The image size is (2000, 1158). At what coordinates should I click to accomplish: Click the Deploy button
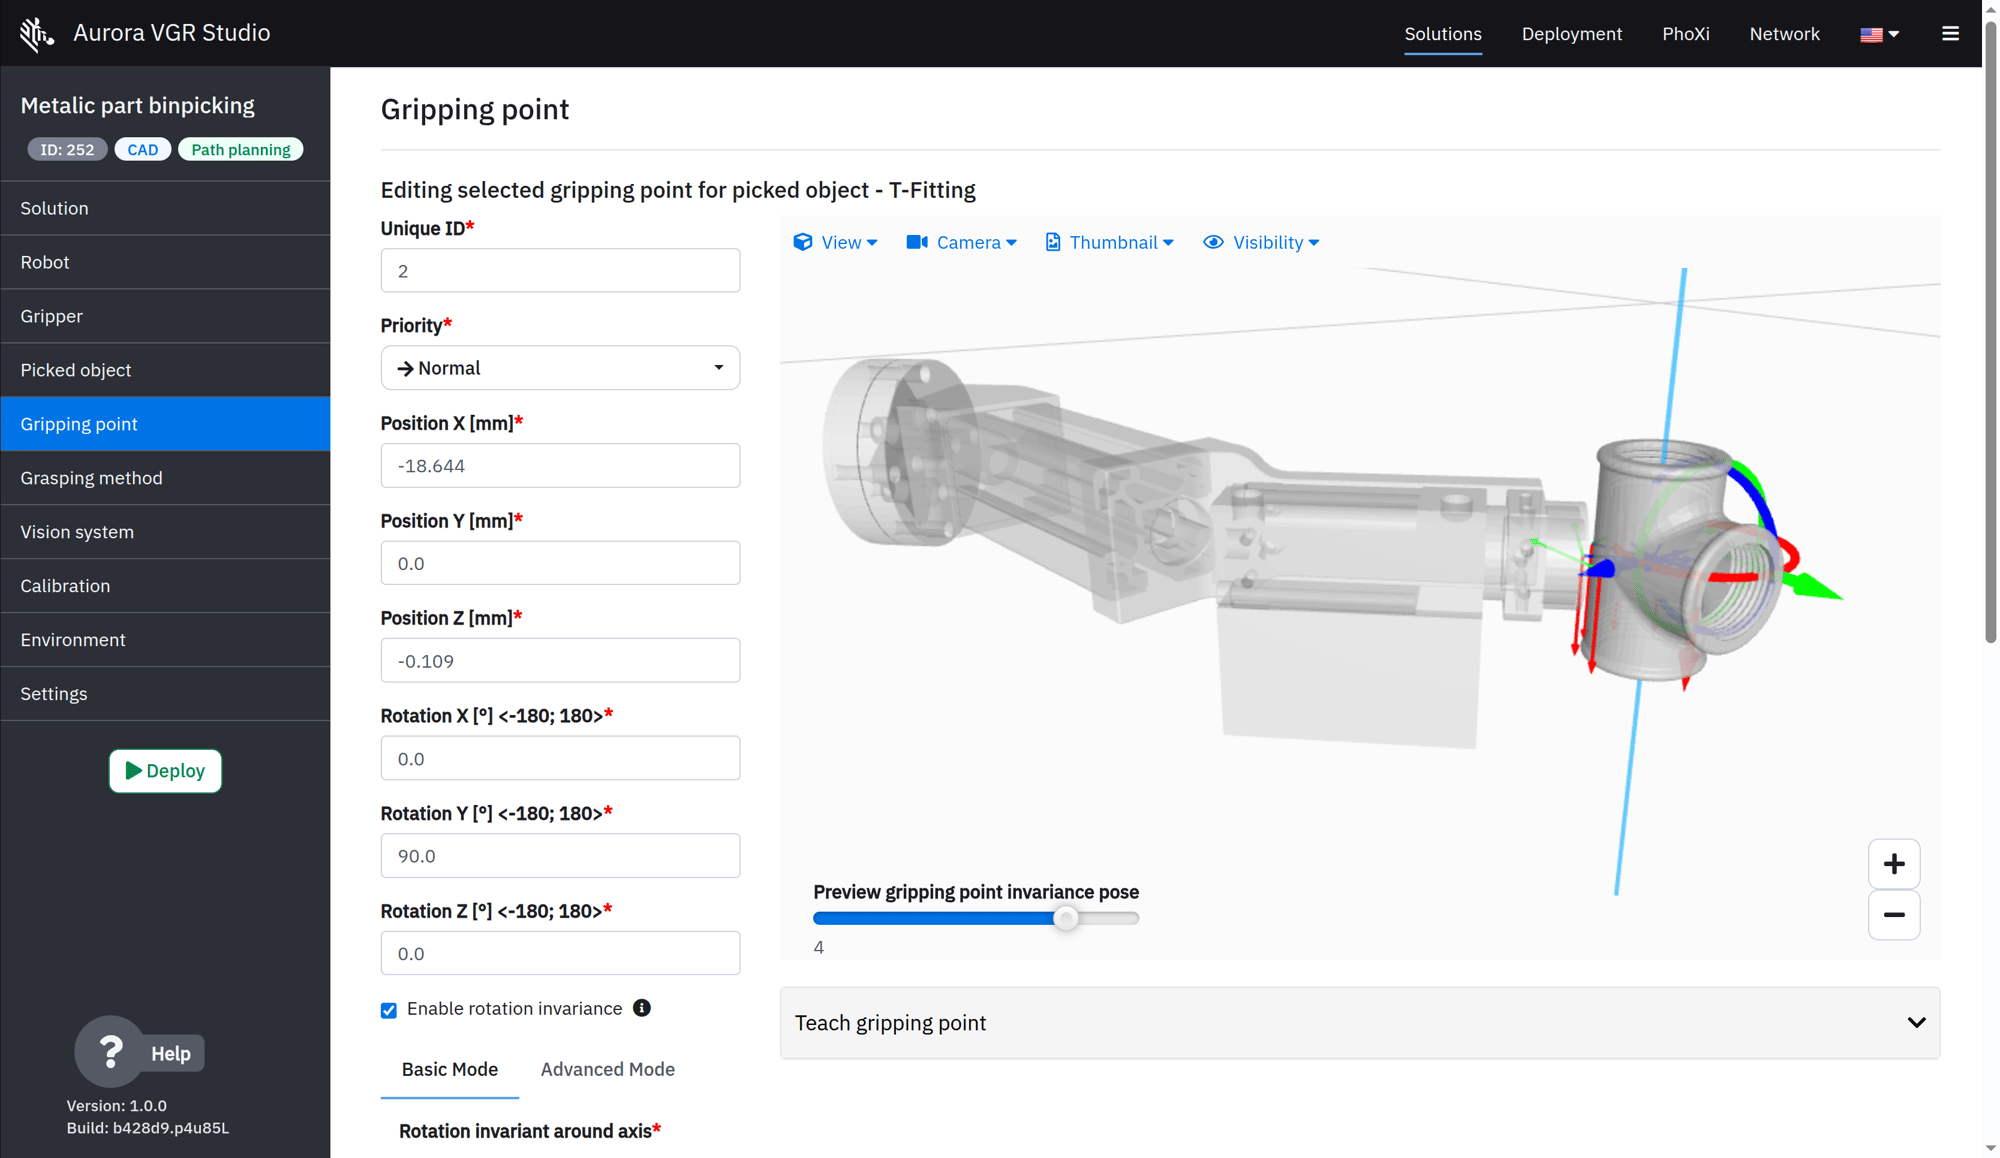165,771
